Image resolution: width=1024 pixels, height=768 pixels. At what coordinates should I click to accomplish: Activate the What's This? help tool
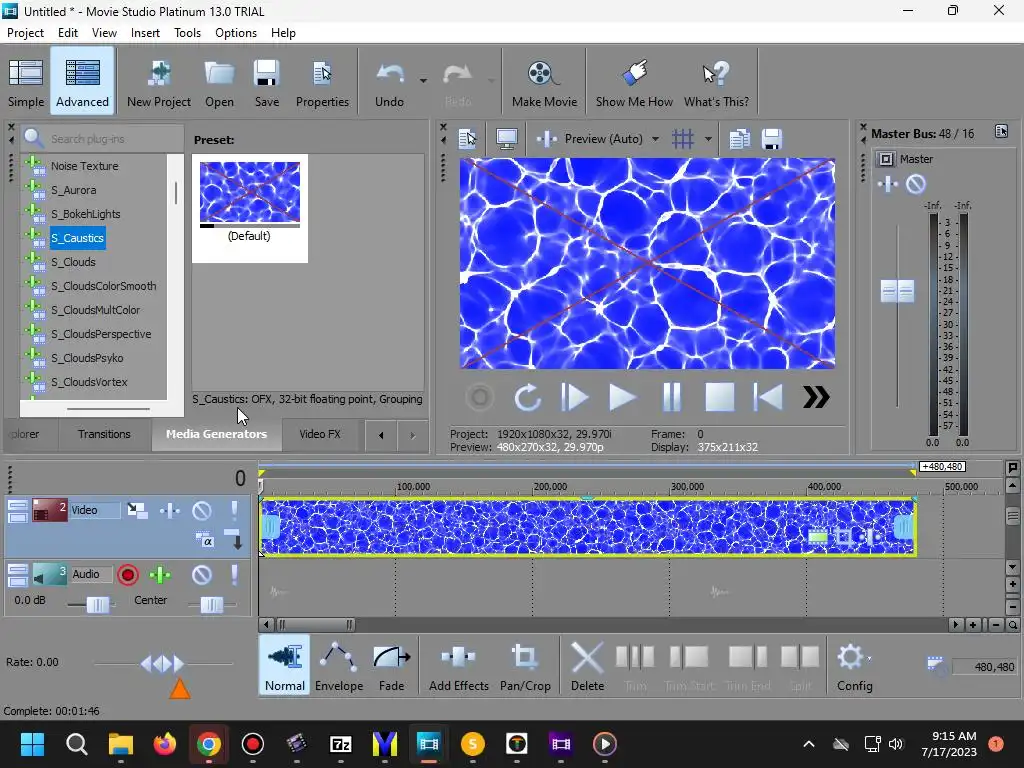[716, 82]
